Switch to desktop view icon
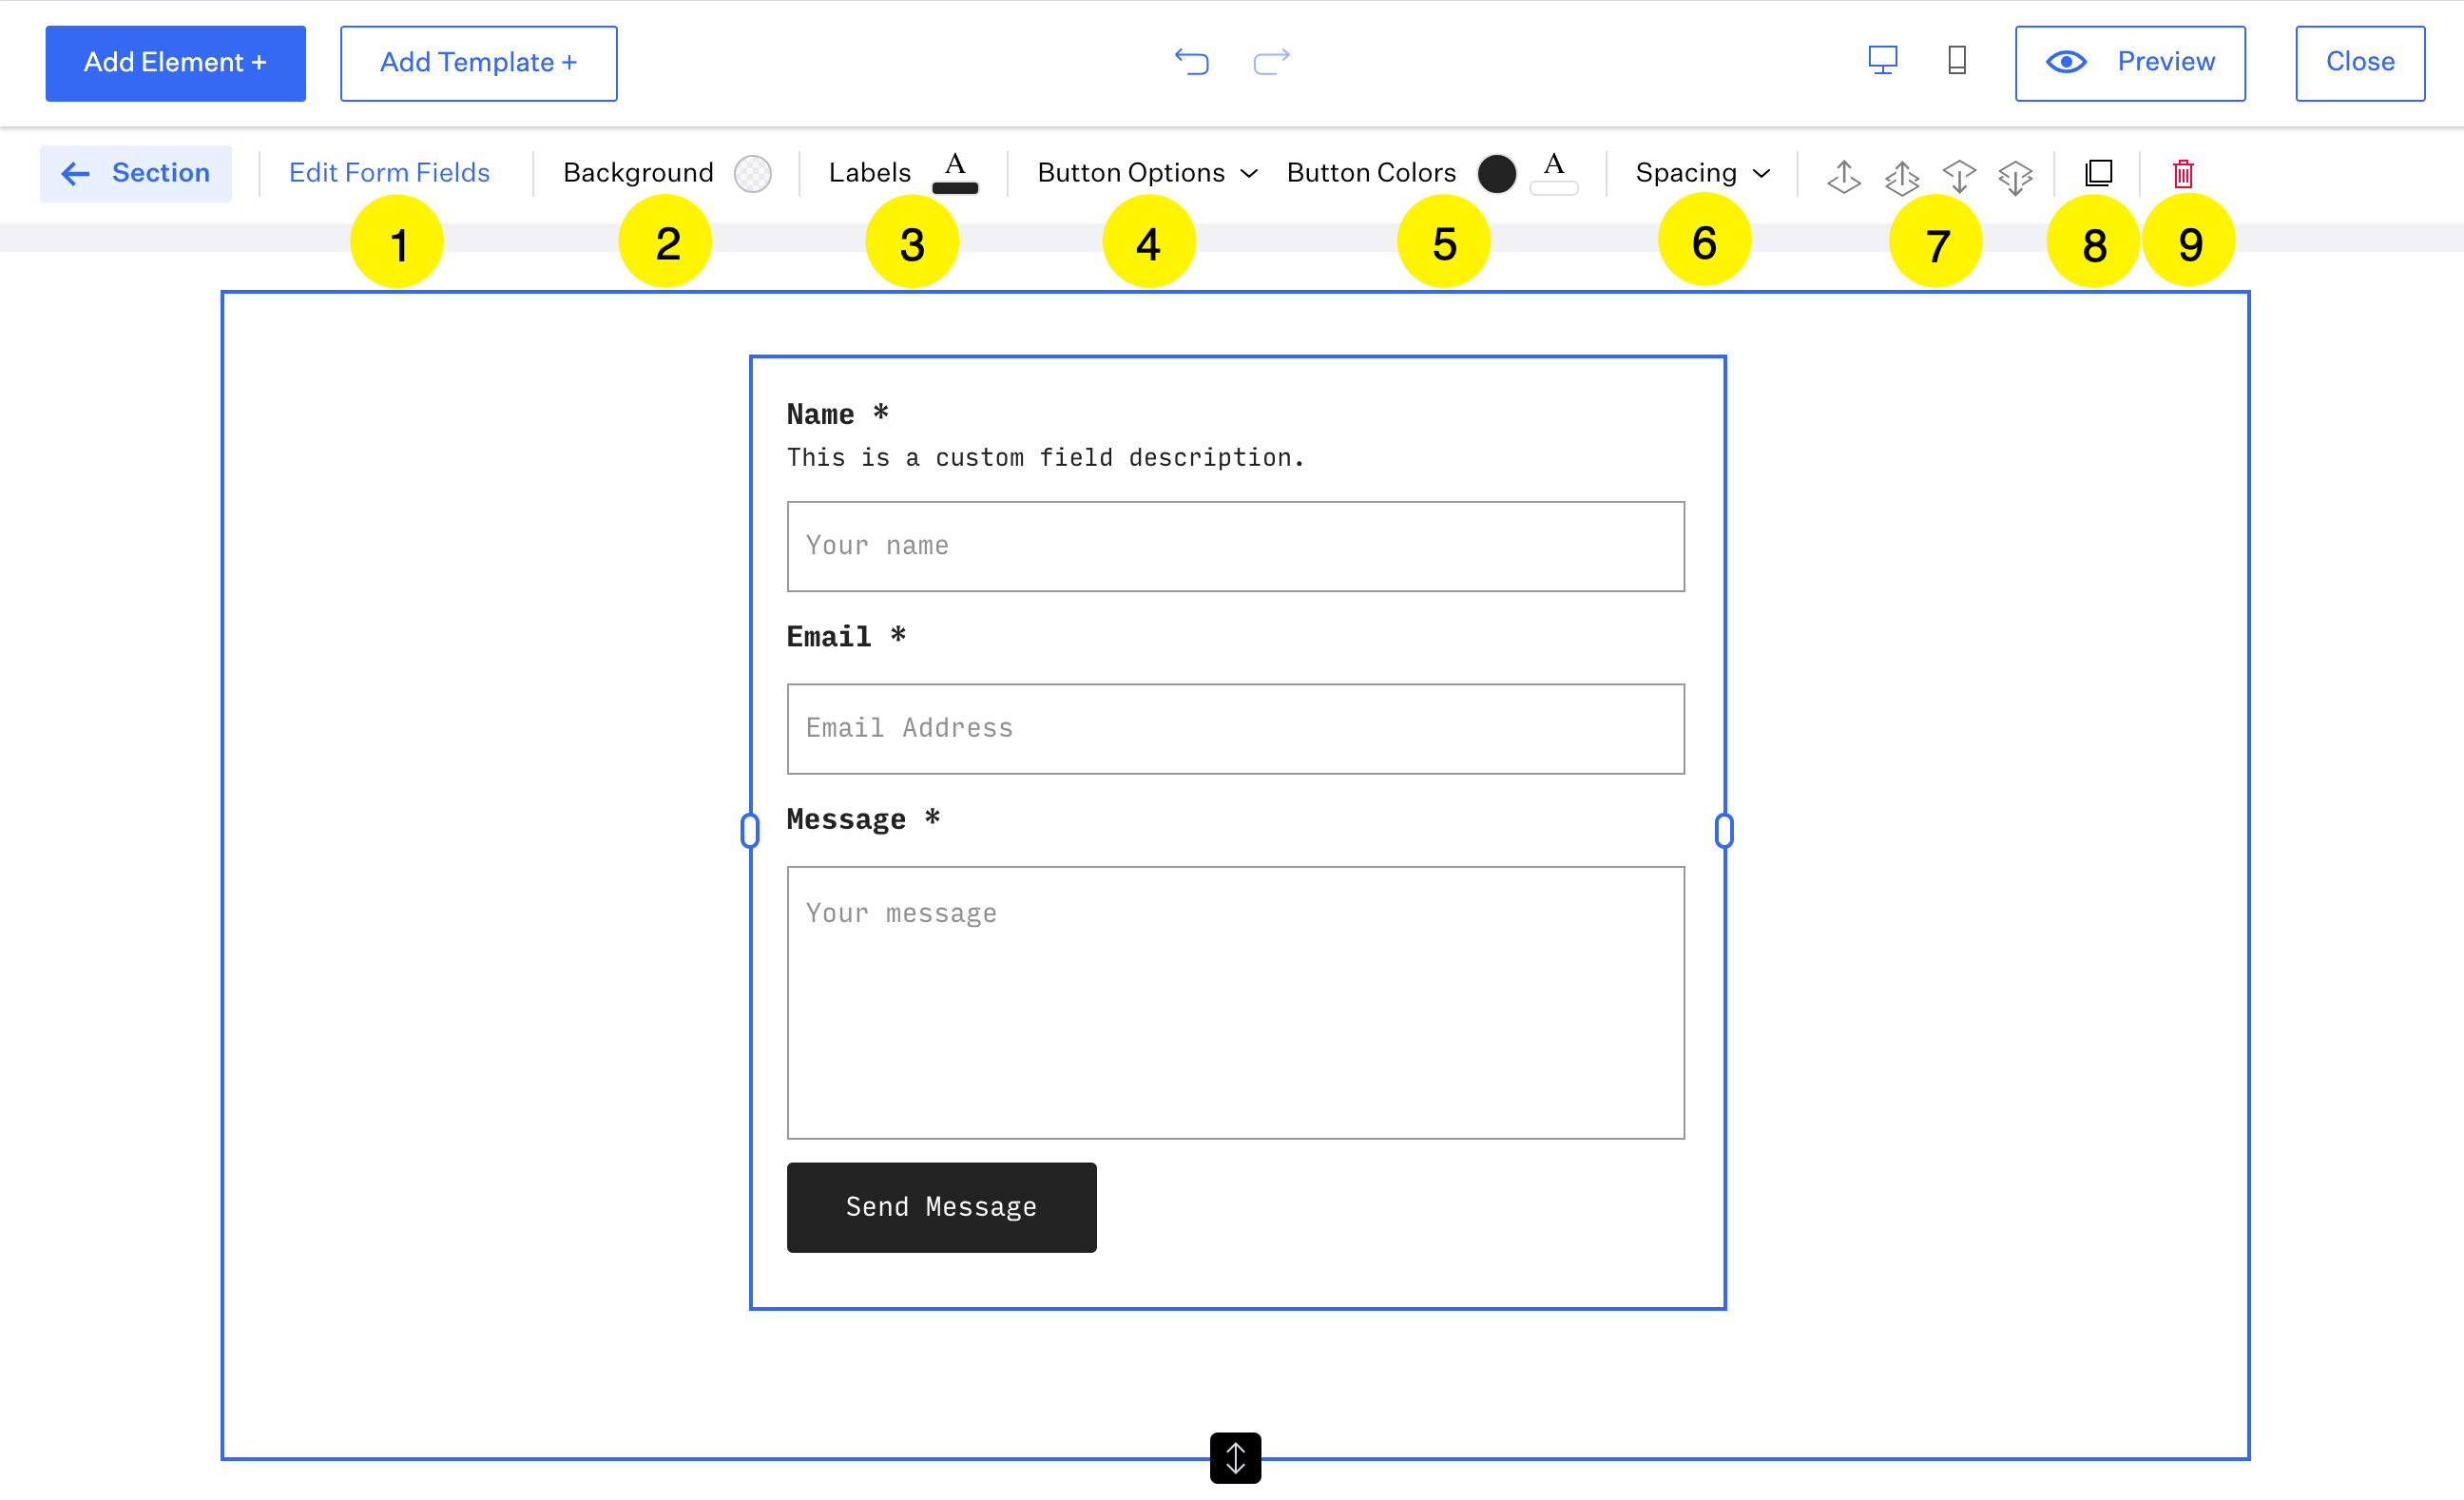Viewport: 2464px width, 1500px height. coord(1882,61)
